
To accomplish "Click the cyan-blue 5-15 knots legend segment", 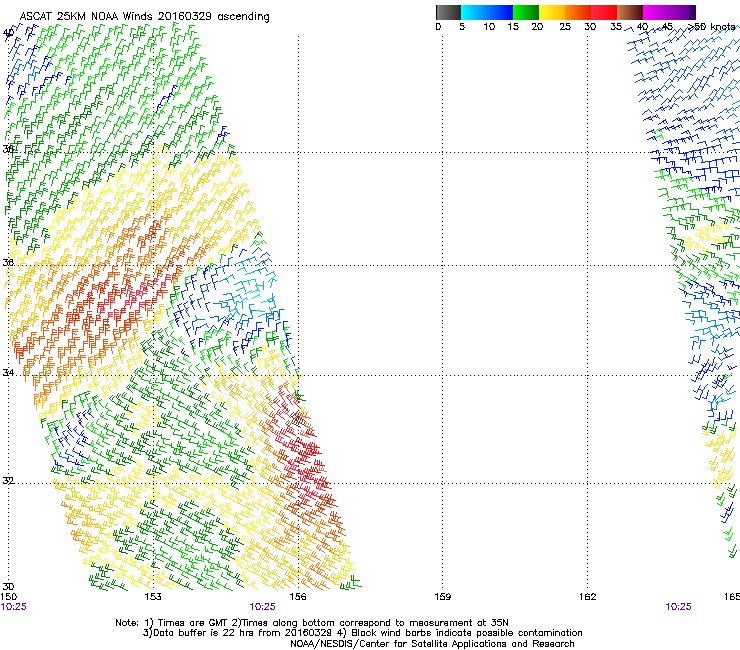I will tap(487, 12).
